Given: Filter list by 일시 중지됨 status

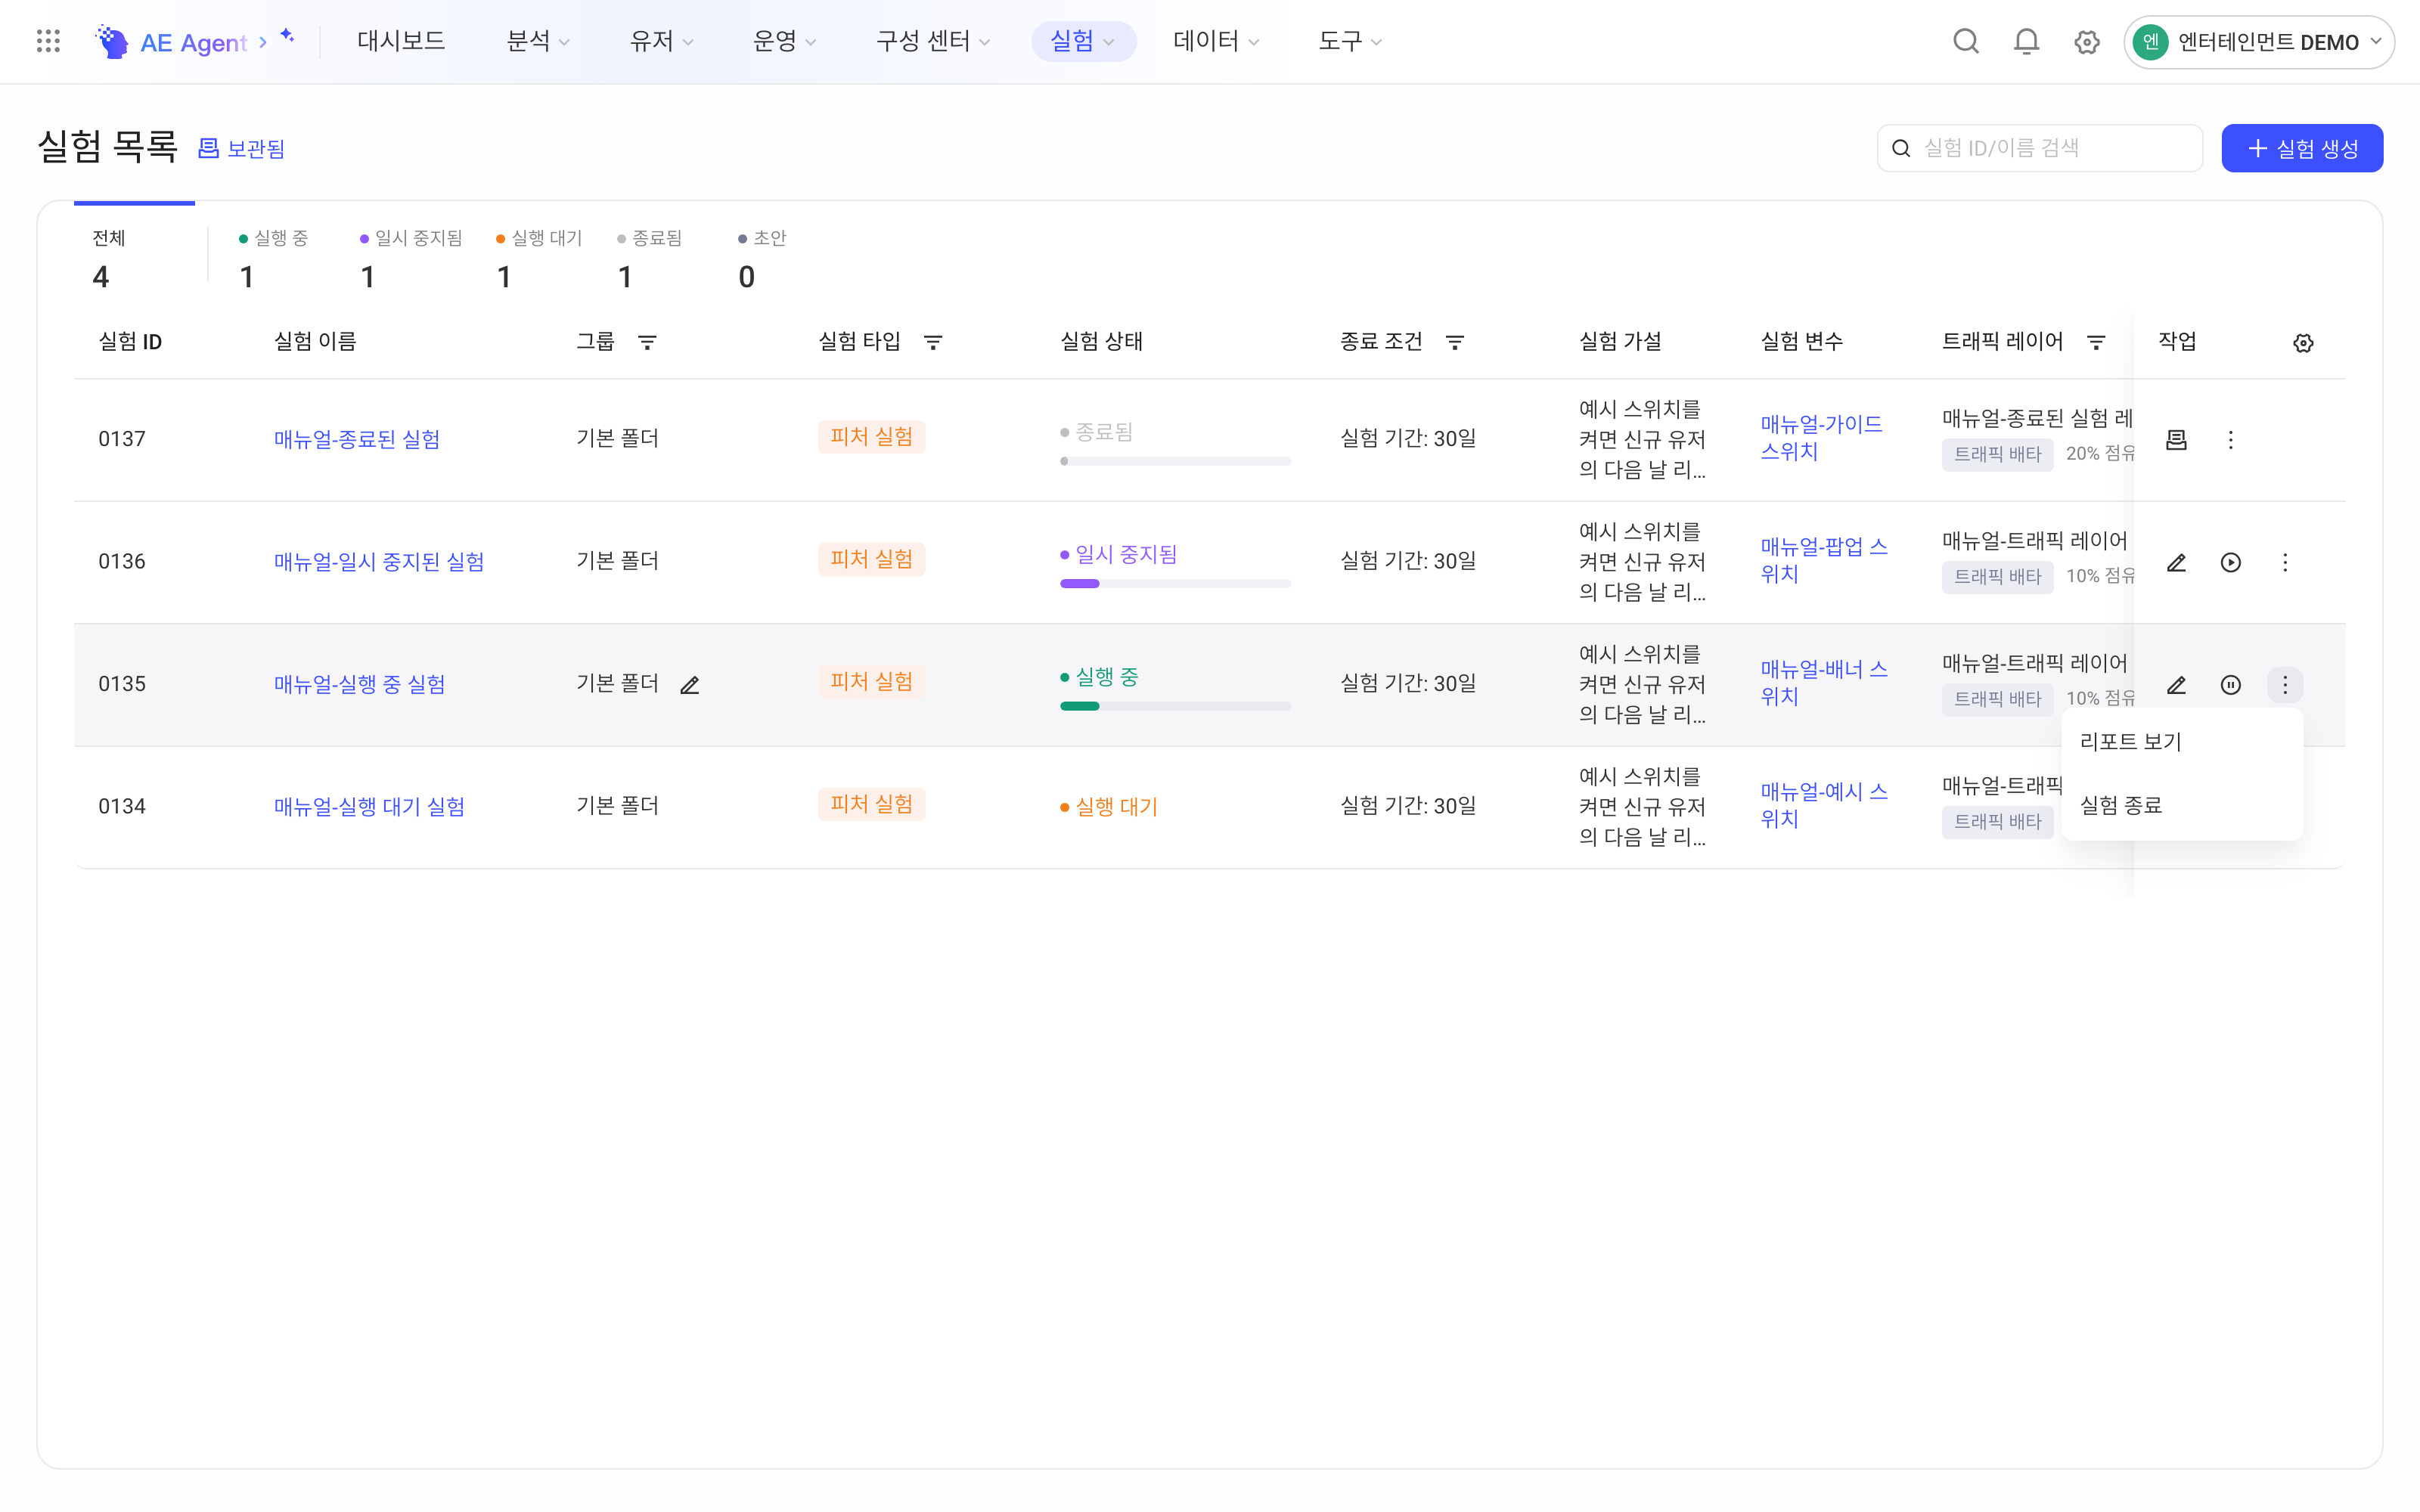Looking at the screenshot, I should [410, 258].
